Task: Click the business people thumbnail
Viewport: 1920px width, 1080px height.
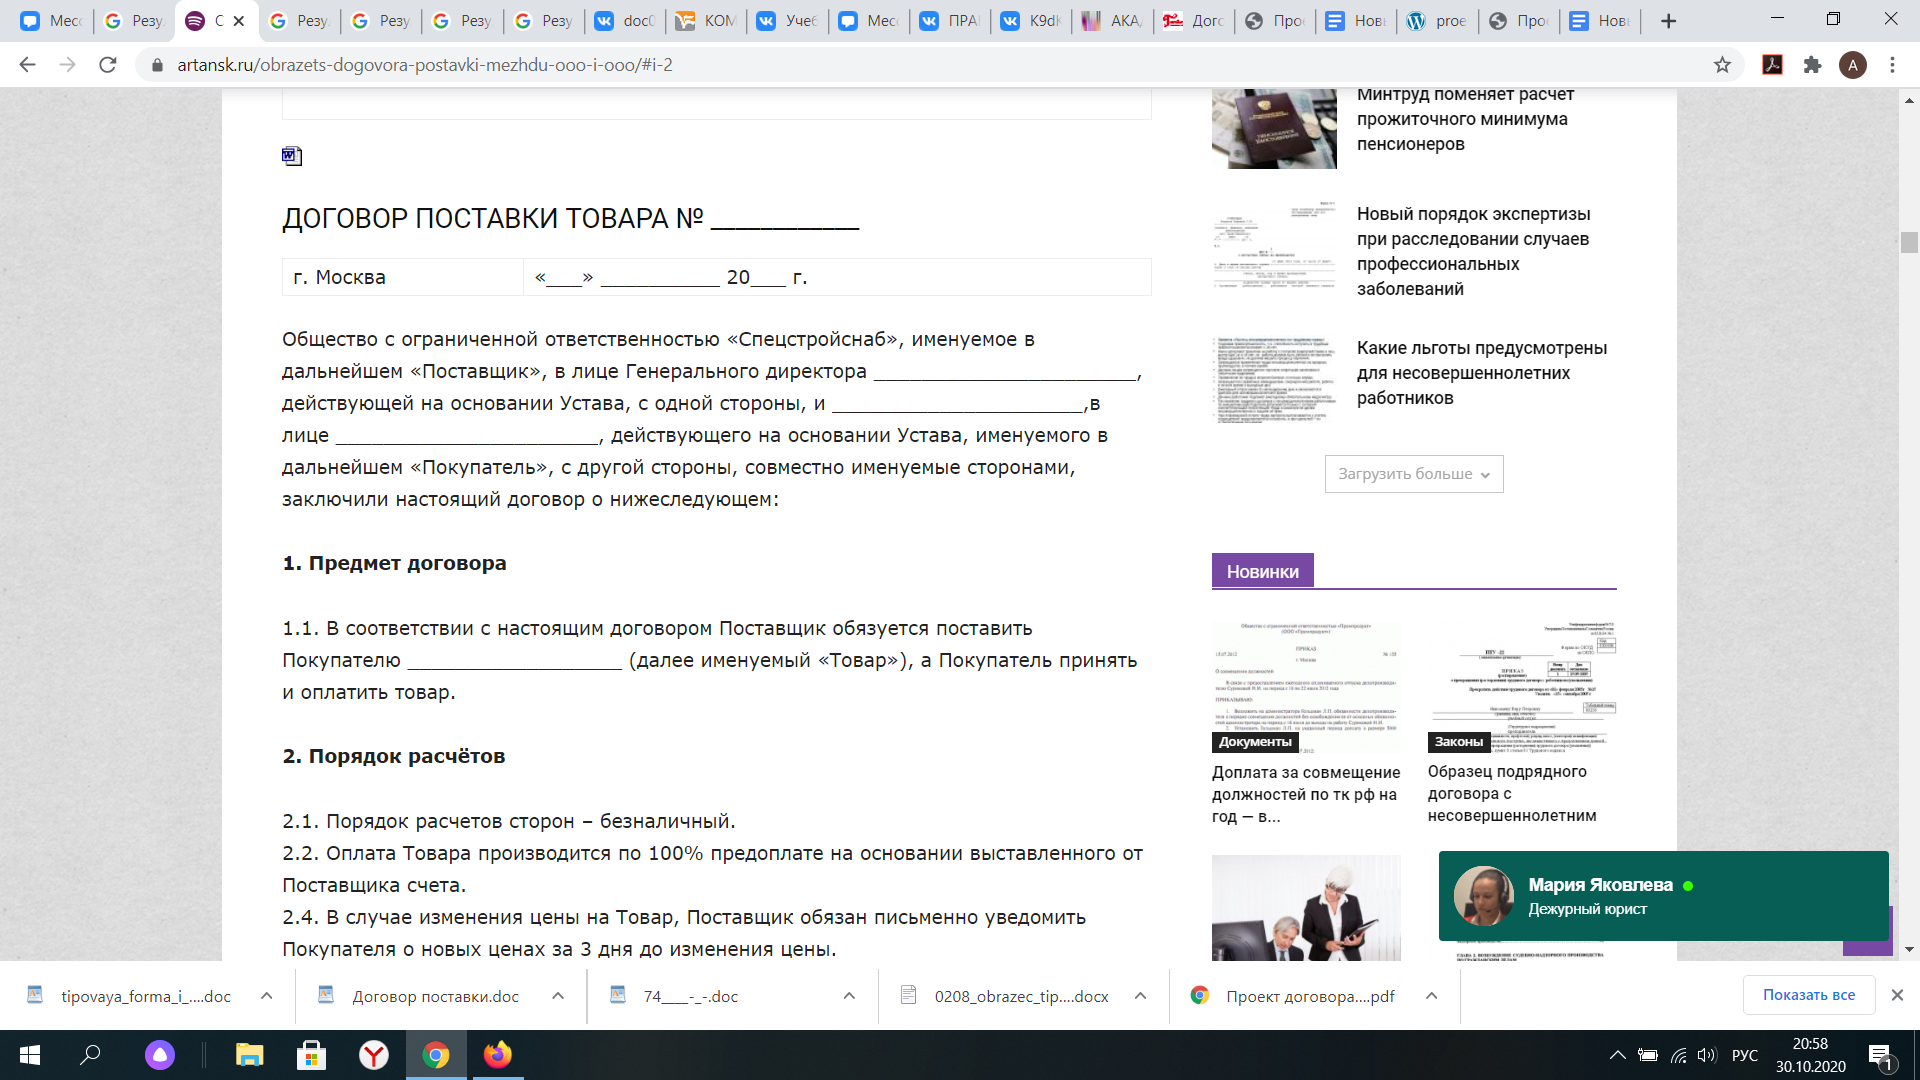Action: pyautogui.click(x=1306, y=908)
